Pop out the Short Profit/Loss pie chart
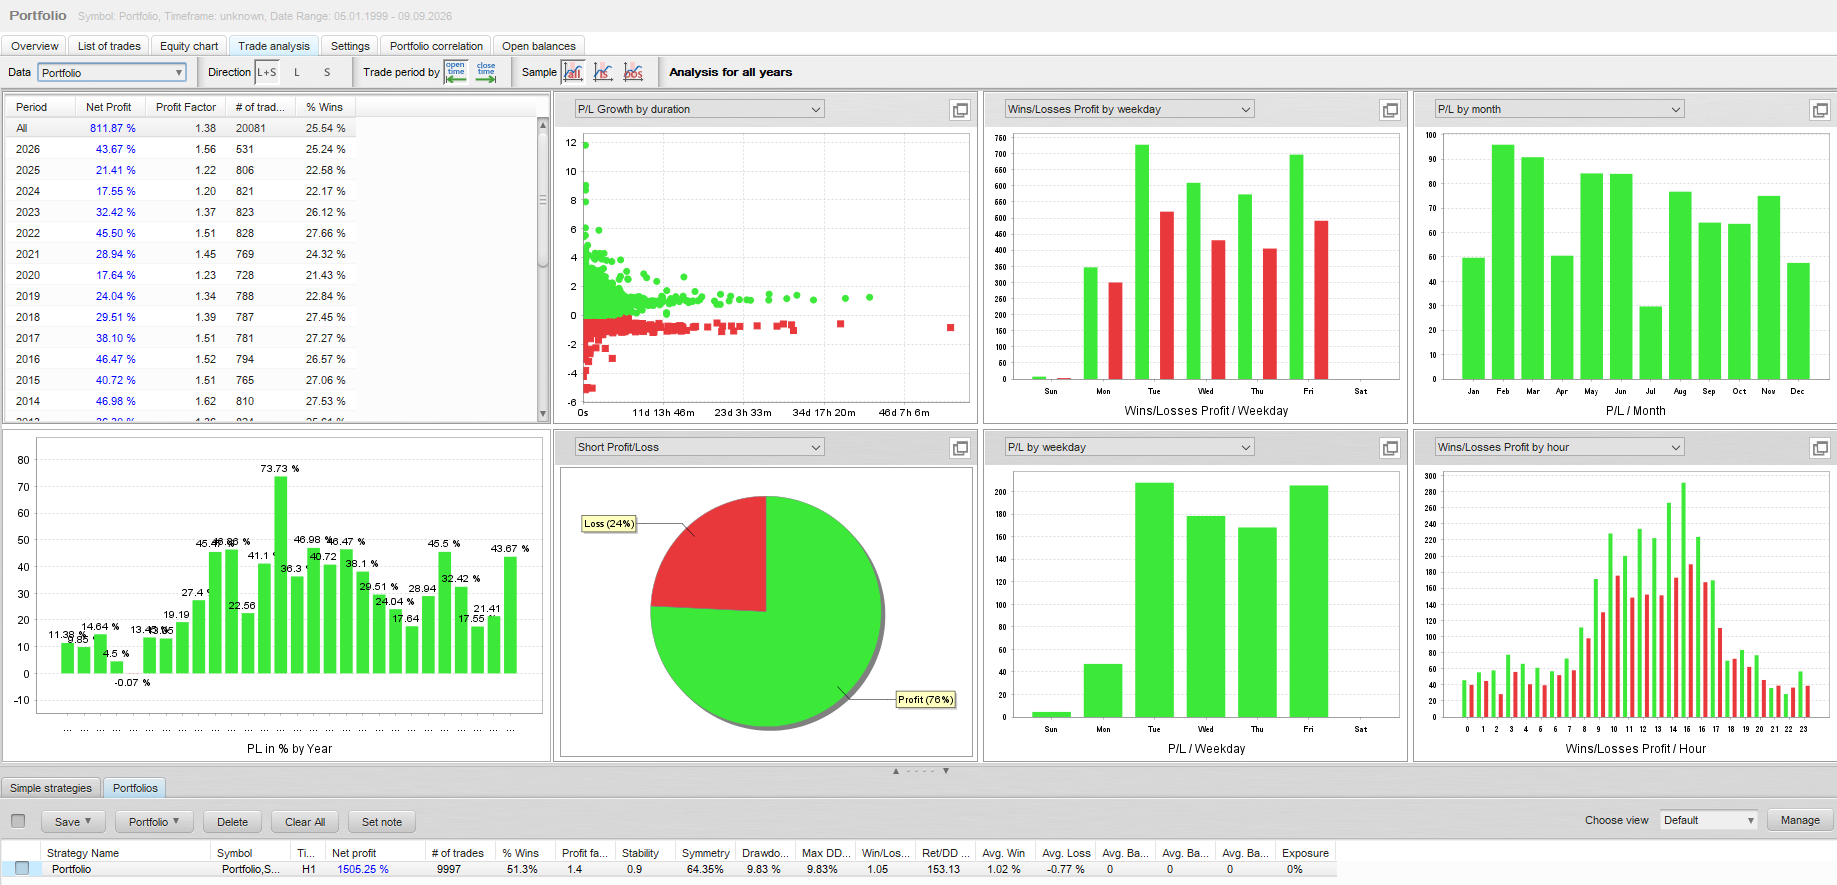 pyautogui.click(x=960, y=448)
